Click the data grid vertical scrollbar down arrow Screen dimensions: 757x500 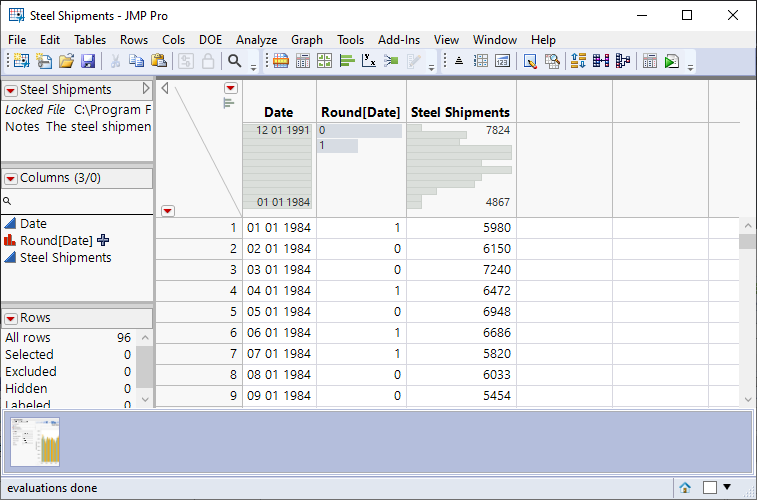748,399
